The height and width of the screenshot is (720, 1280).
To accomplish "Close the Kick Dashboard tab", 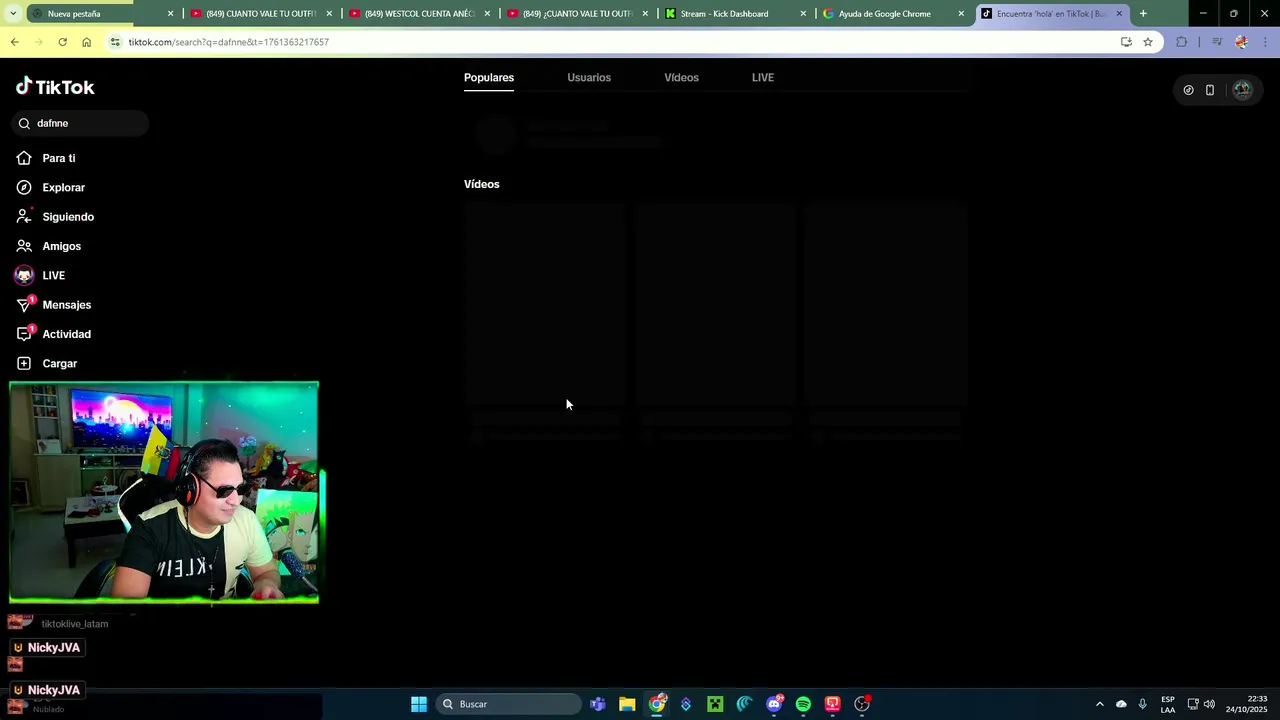I will click(803, 14).
